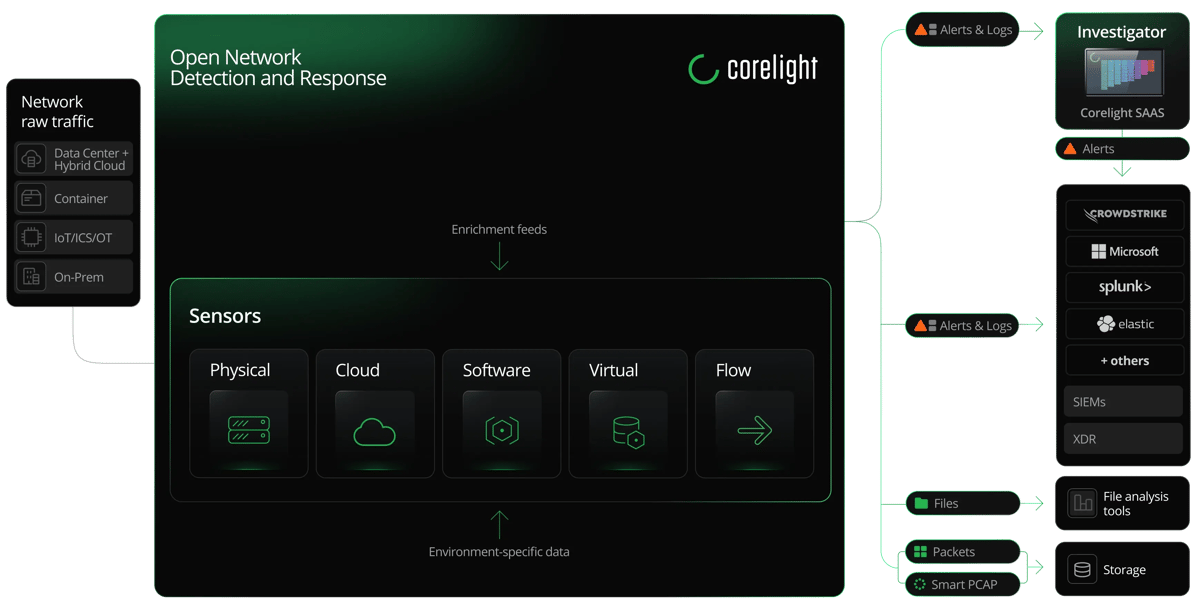
Task: Click the Flow sensor arrow icon
Action: point(754,431)
